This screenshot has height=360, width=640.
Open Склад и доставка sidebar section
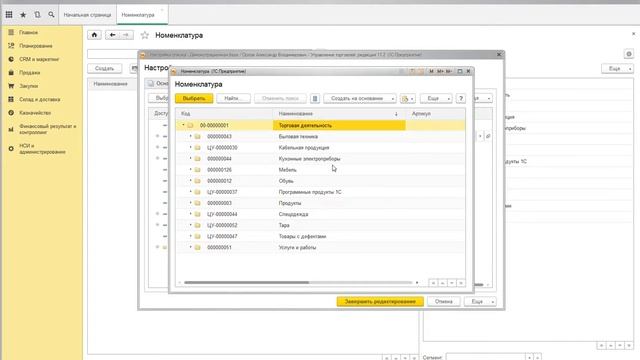[39, 99]
